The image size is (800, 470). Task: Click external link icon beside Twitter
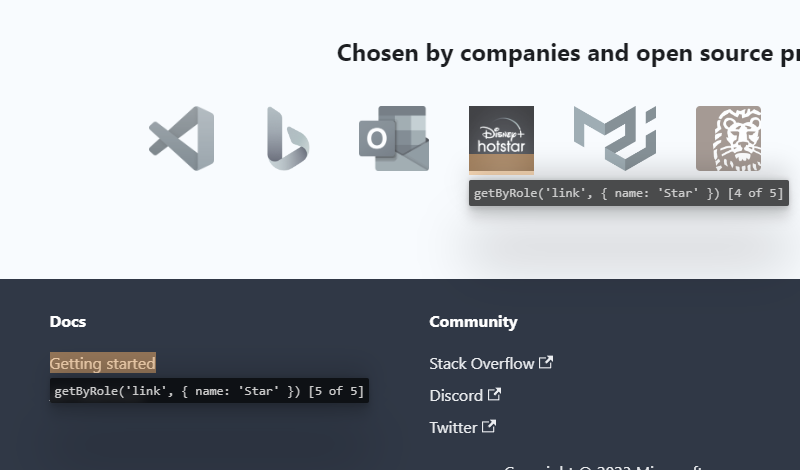[489, 426]
